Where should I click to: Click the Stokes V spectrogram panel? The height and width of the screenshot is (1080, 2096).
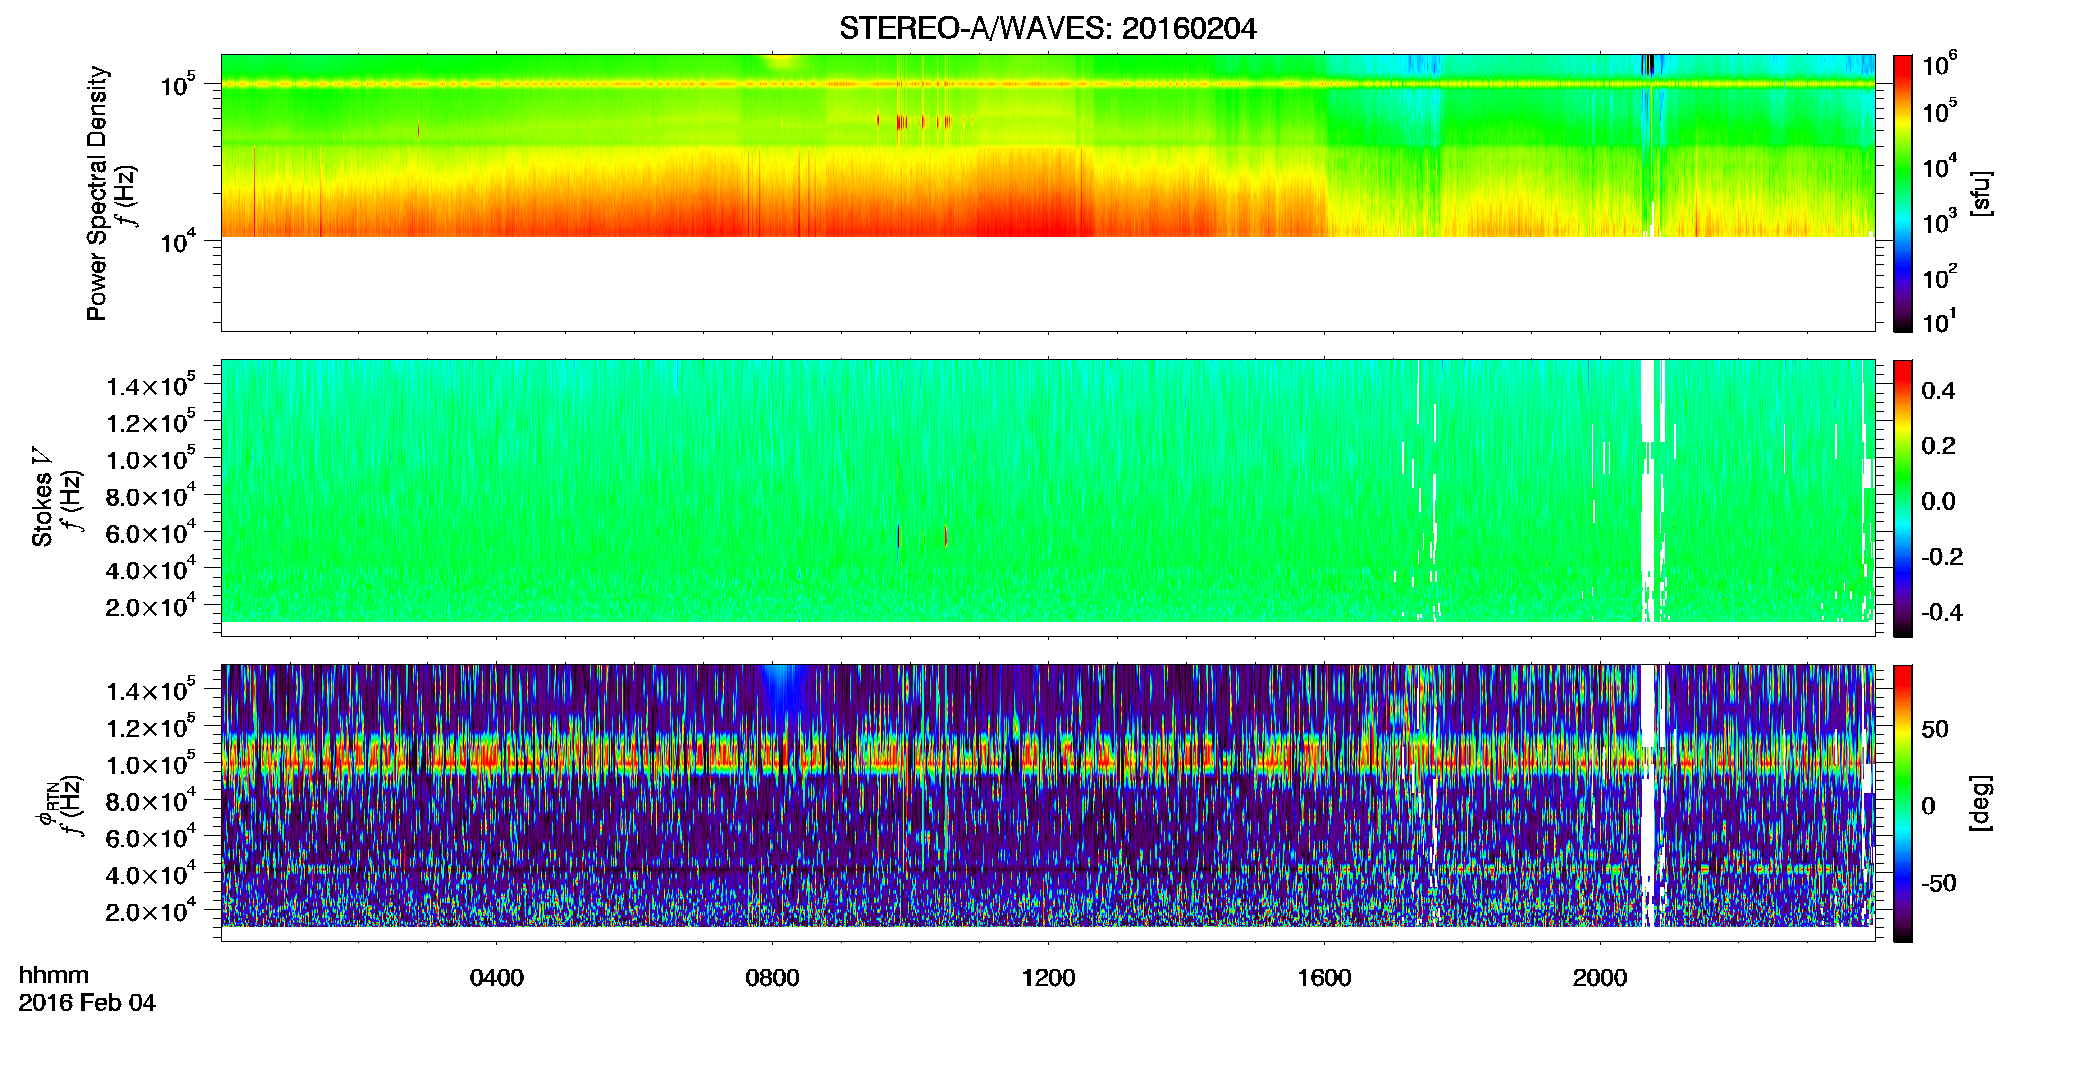point(1047,498)
